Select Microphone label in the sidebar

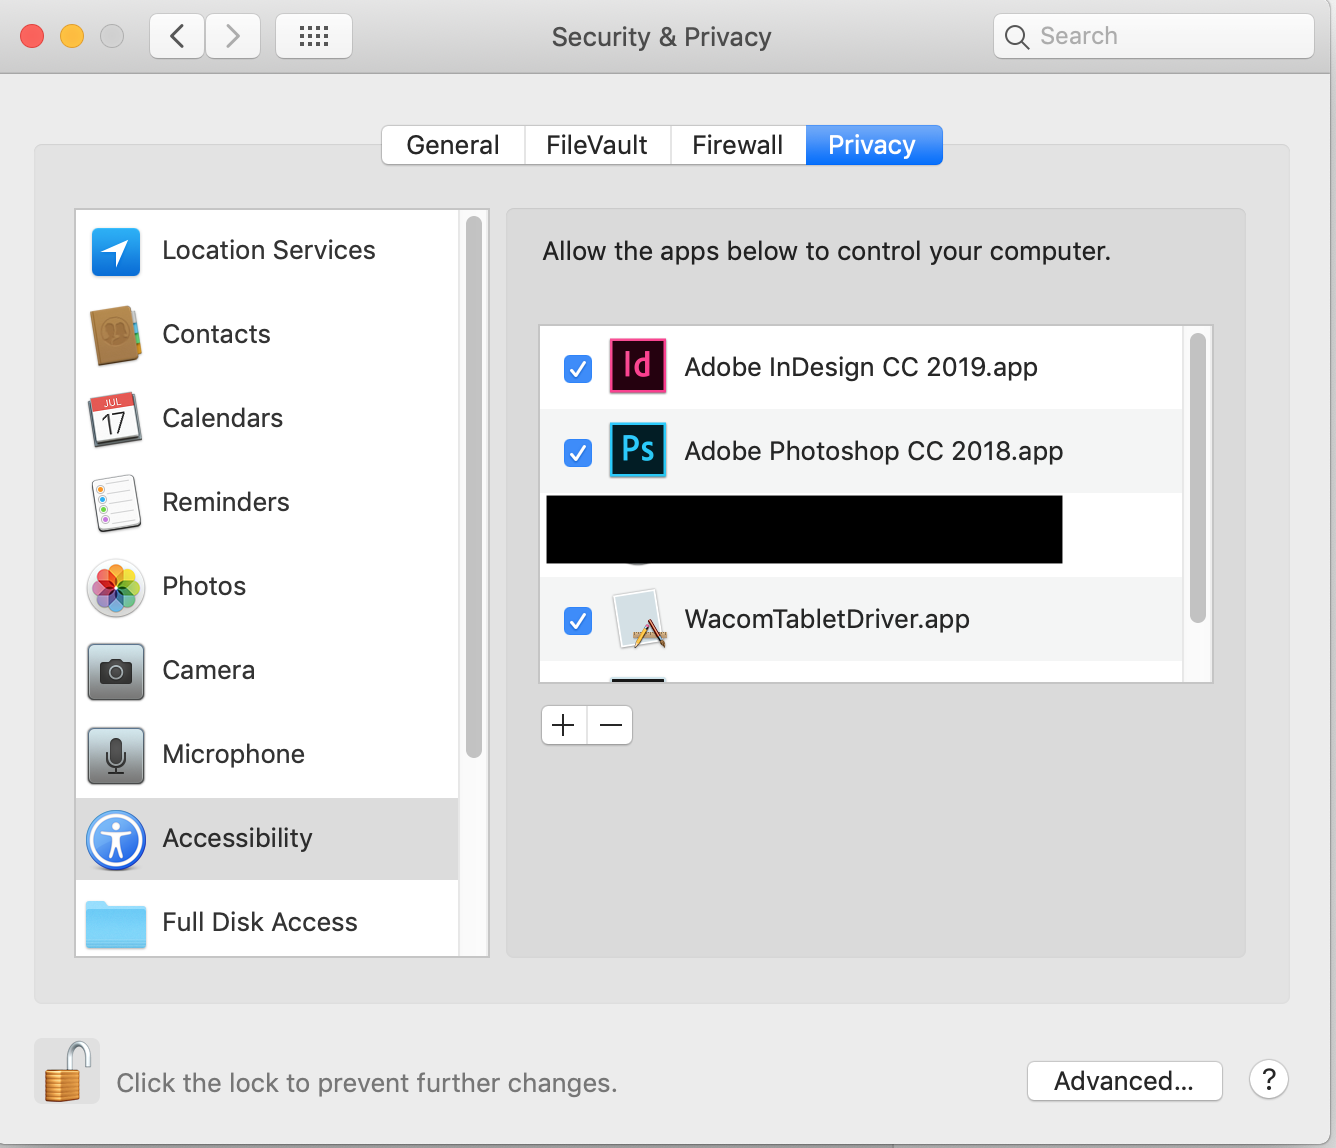click(x=234, y=754)
